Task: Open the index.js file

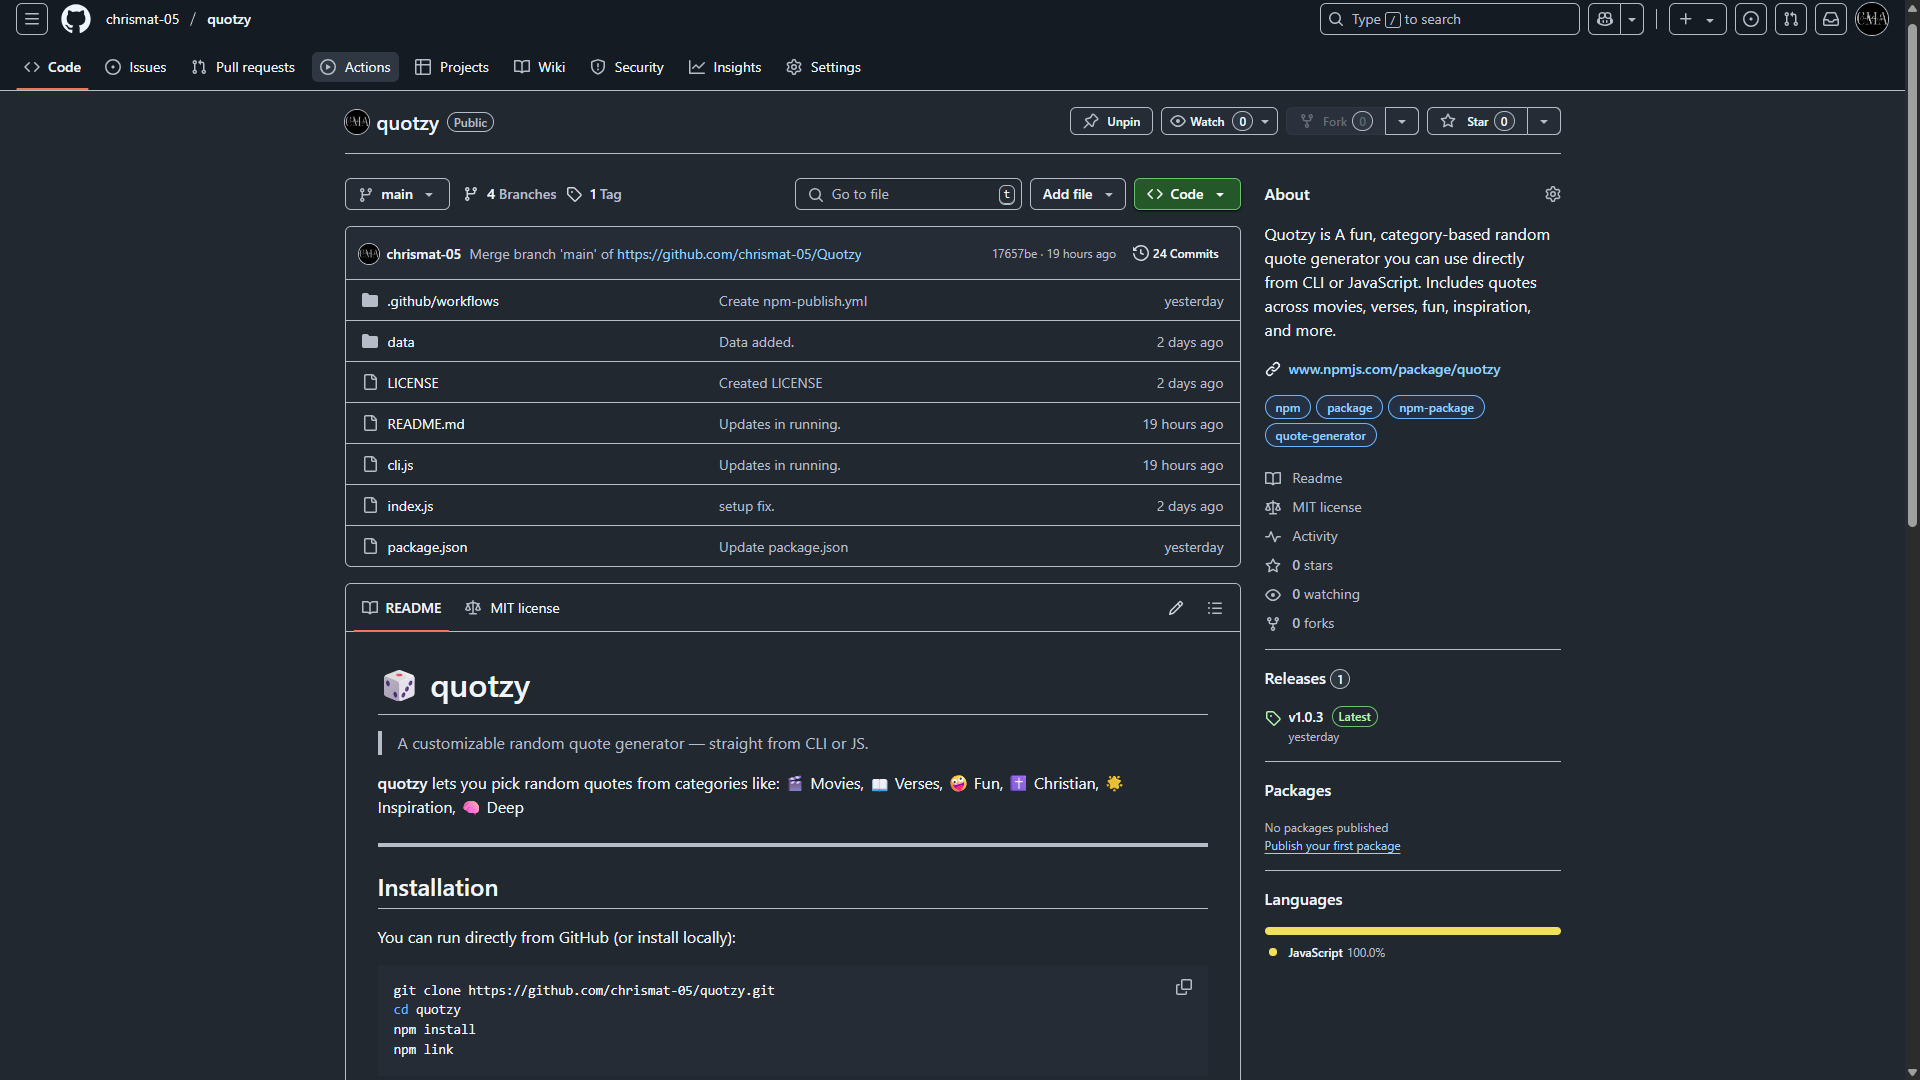Action: click(x=410, y=506)
